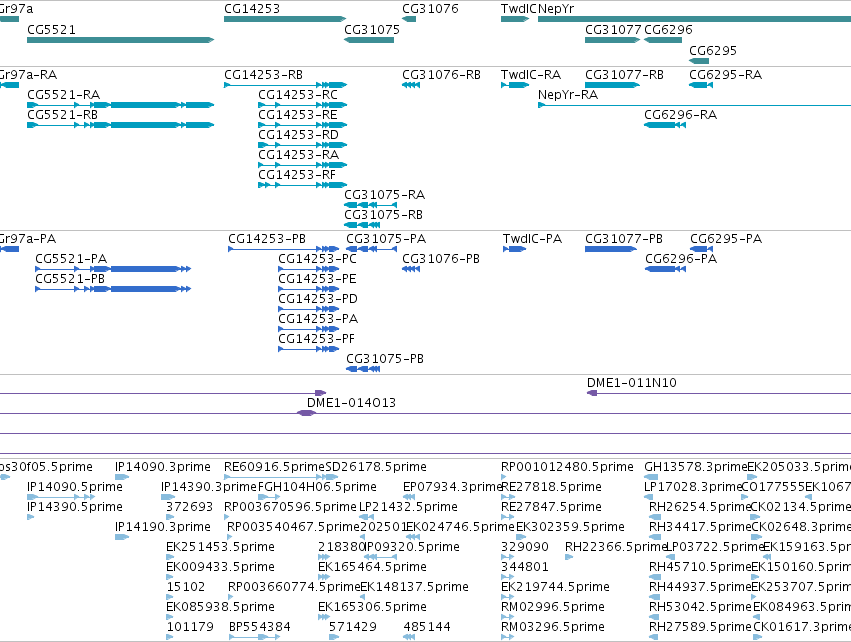This screenshot has height=642, width=851.
Task: Click protein CG14253-PB label
Action: [267, 239]
